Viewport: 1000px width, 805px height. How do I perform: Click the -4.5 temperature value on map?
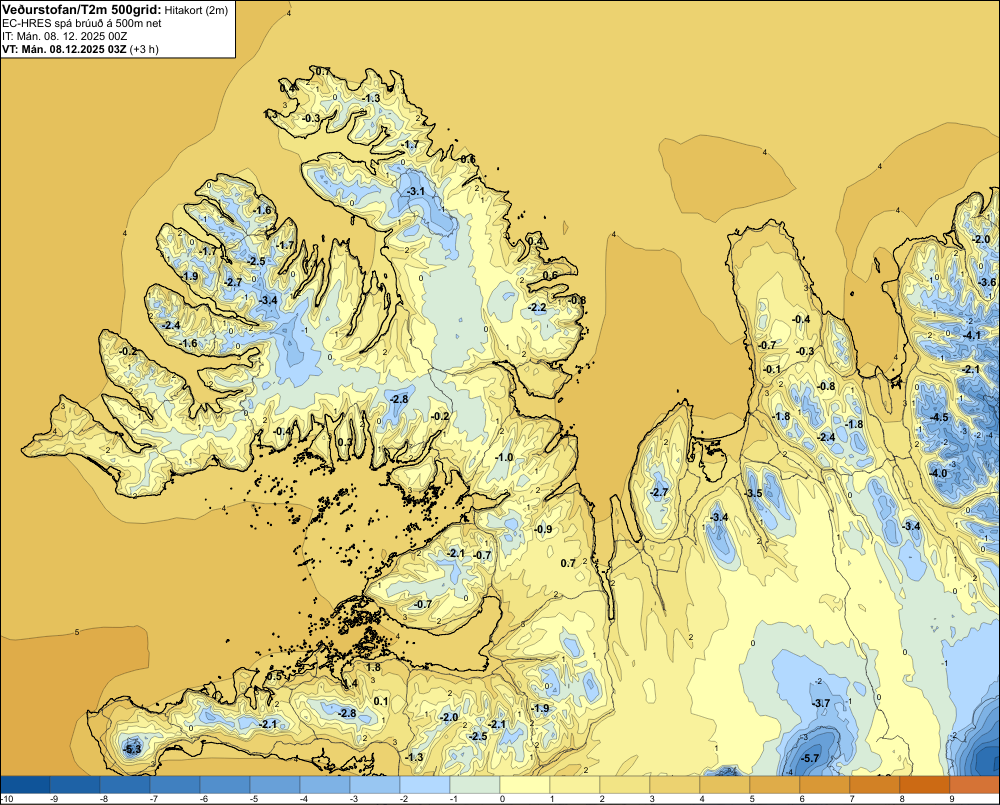coord(939,417)
